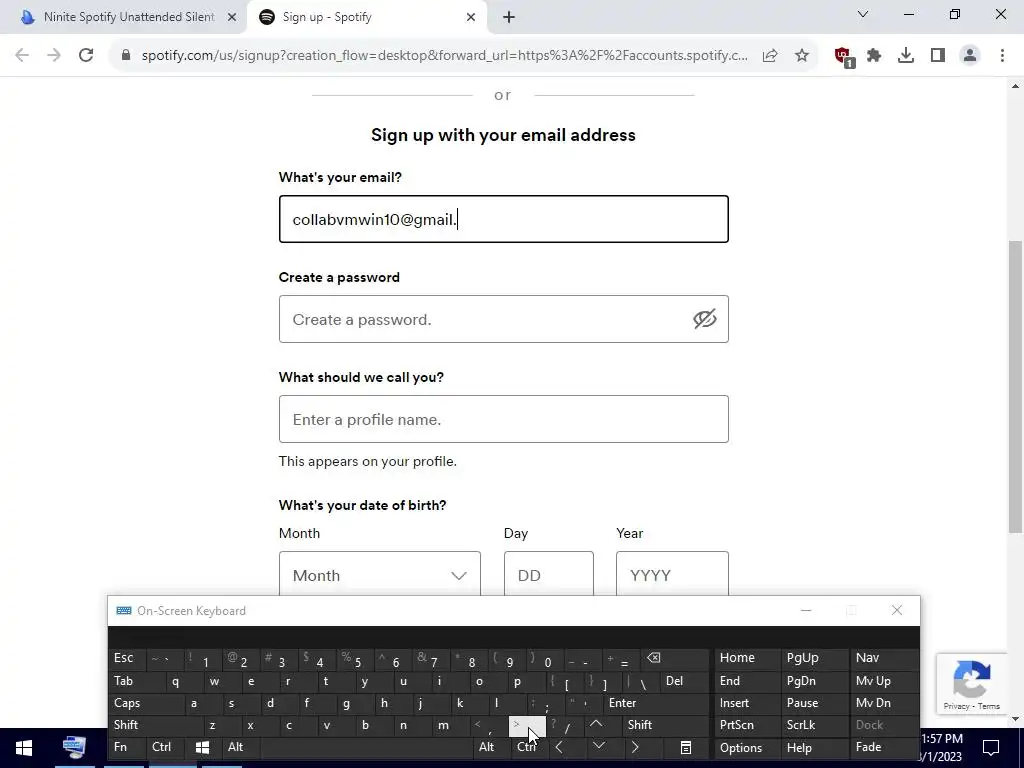The image size is (1024, 768).
Task: Click the page vertical scrollbar thumb
Action: [1015, 387]
